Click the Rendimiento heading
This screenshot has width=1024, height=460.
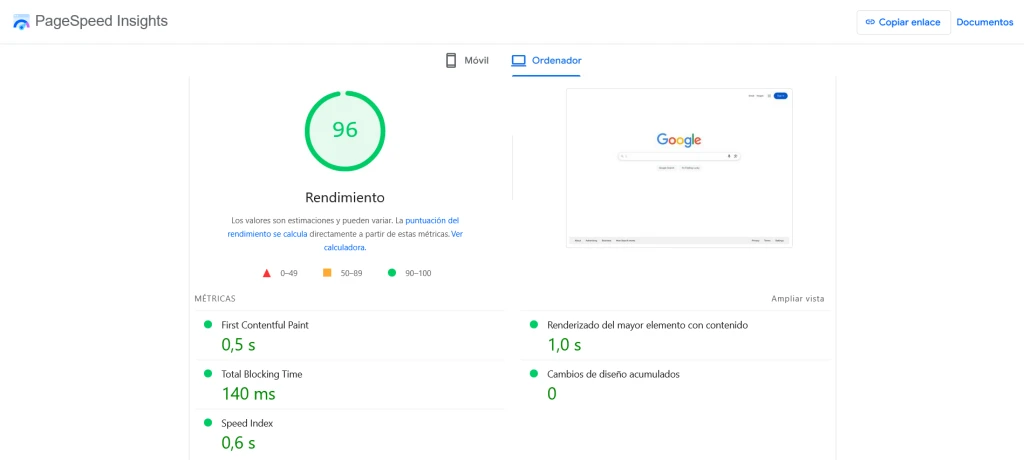(x=345, y=197)
